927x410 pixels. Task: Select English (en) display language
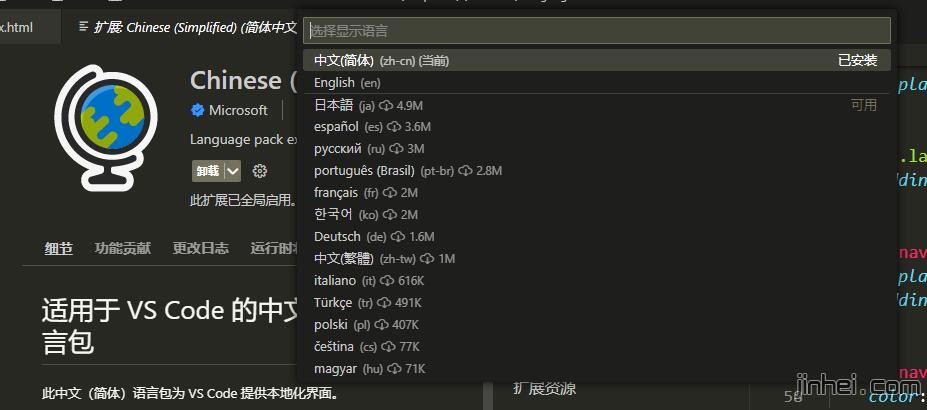(597, 83)
